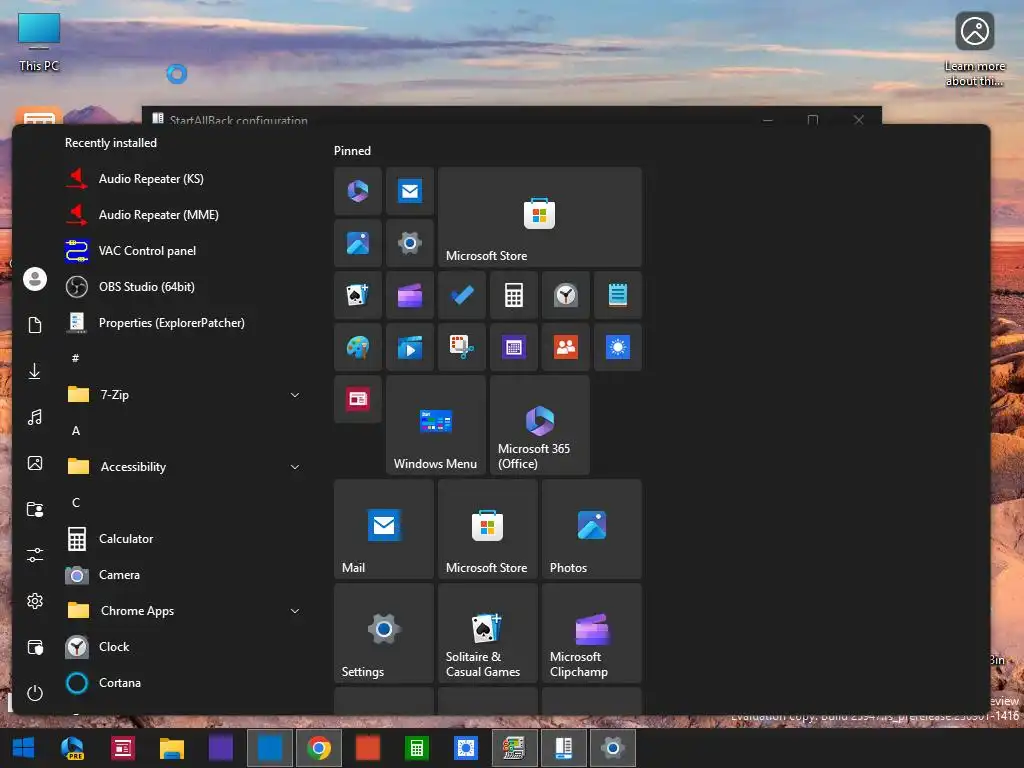Image resolution: width=1024 pixels, height=768 pixels.
Task: Open the small Solitaire cards tile
Action: [358, 295]
